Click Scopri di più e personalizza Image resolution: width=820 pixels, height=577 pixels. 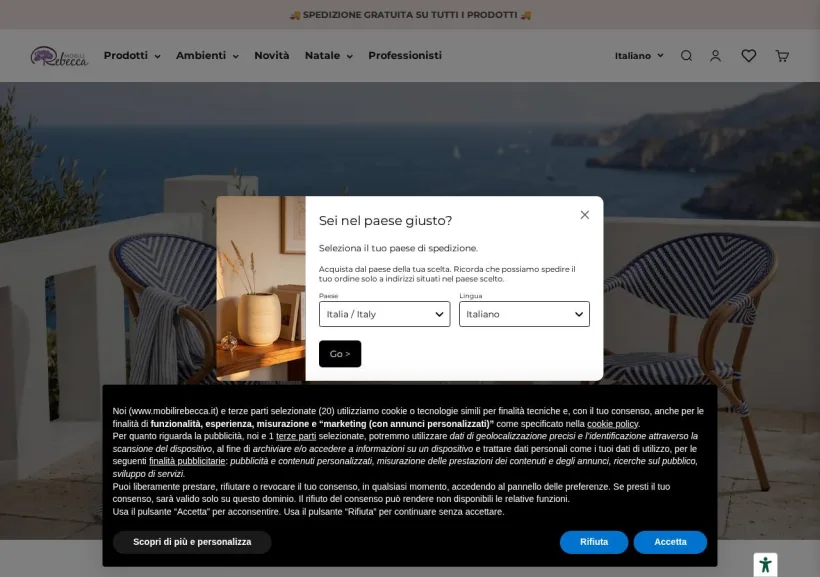192,542
